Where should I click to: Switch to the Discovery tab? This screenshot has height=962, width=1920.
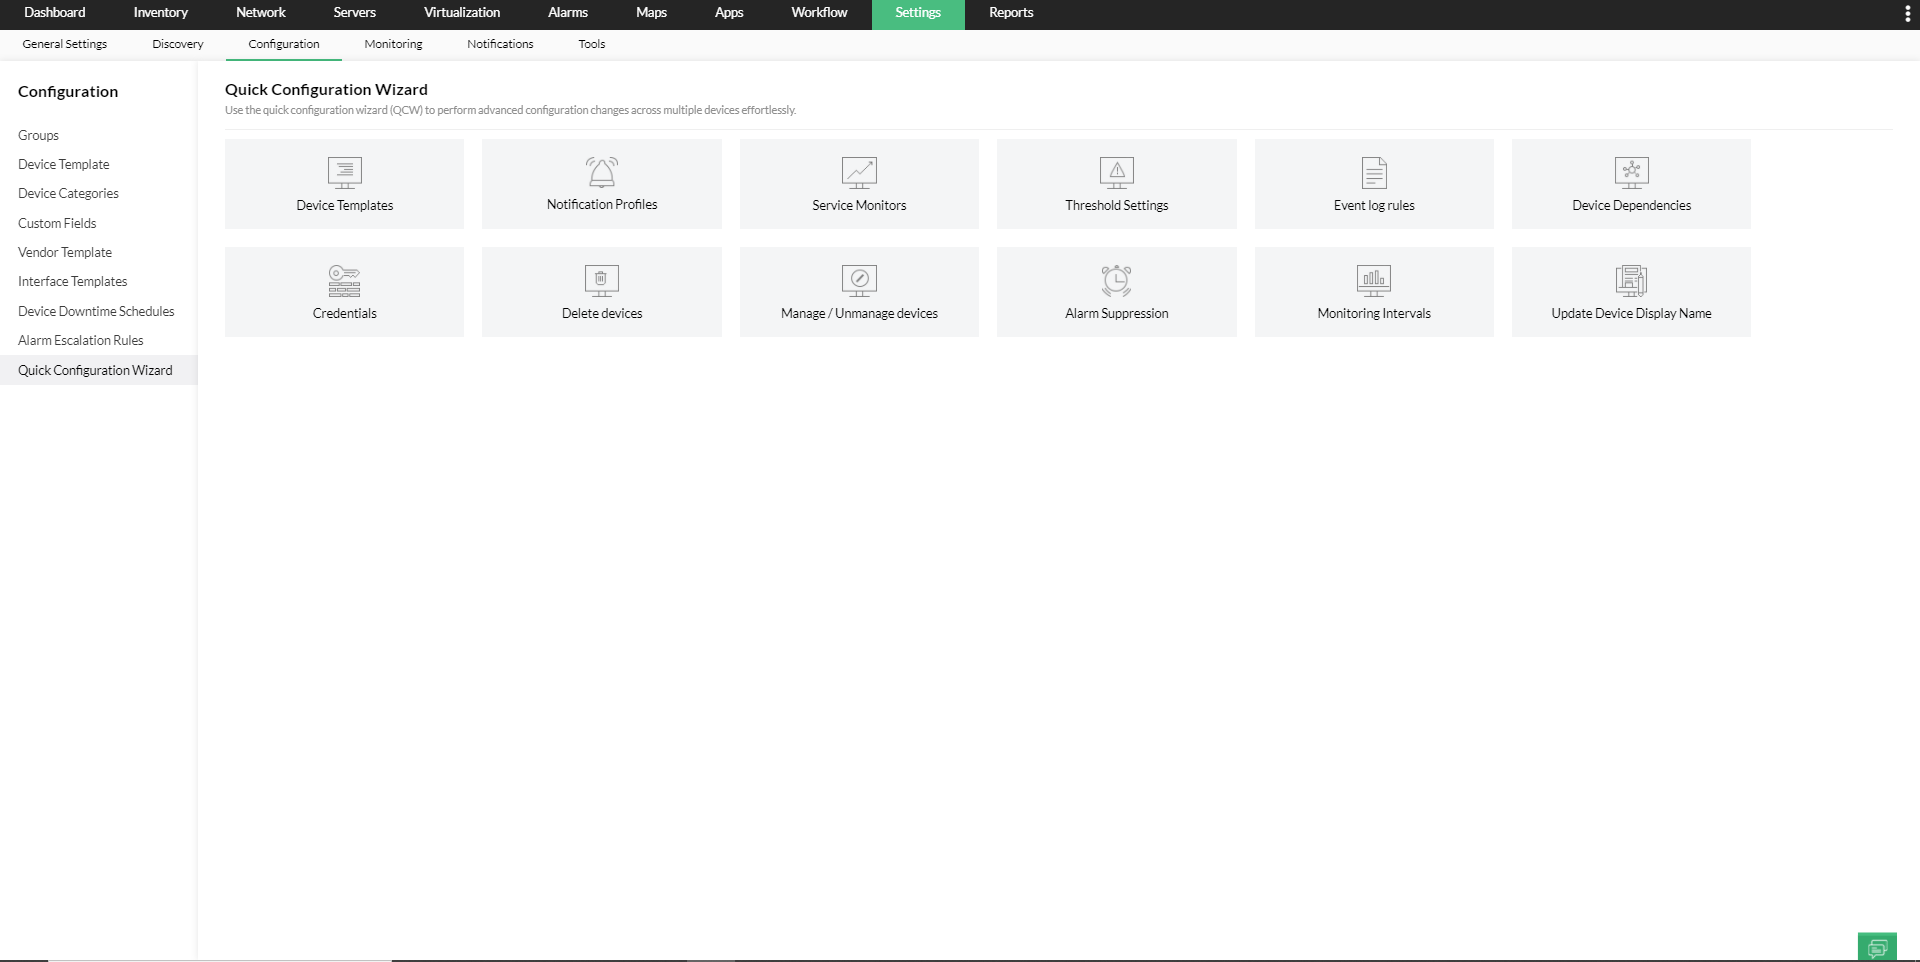click(177, 44)
